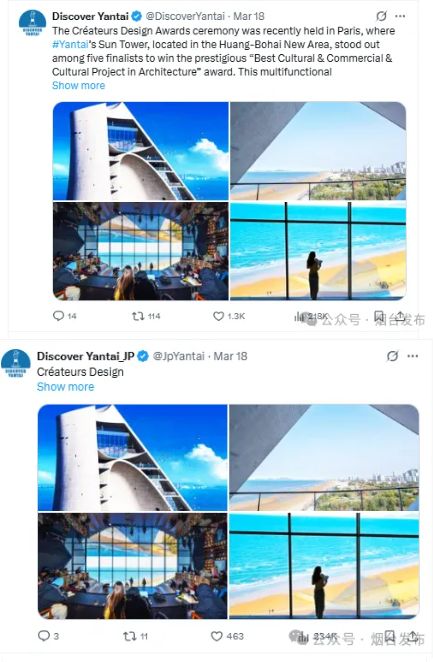Open the Sun Tower exterior photo in first tweet
The width and height of the screenshot is (433, 662).
pos(141,151)
